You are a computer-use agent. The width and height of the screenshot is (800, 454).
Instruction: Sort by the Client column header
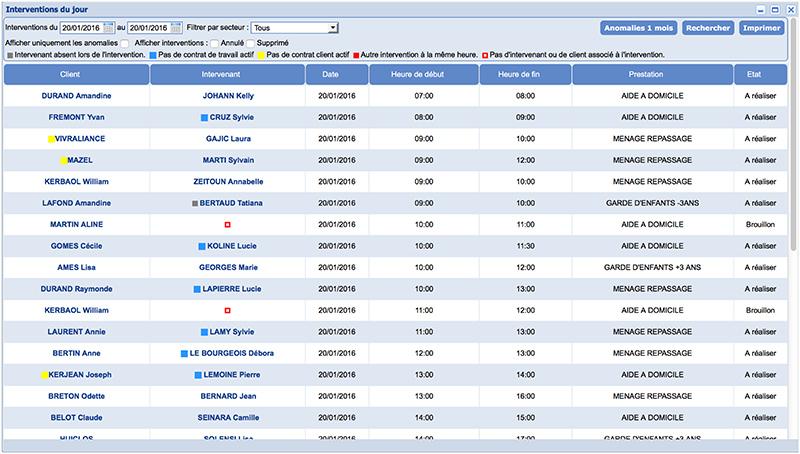coord(76,74)
